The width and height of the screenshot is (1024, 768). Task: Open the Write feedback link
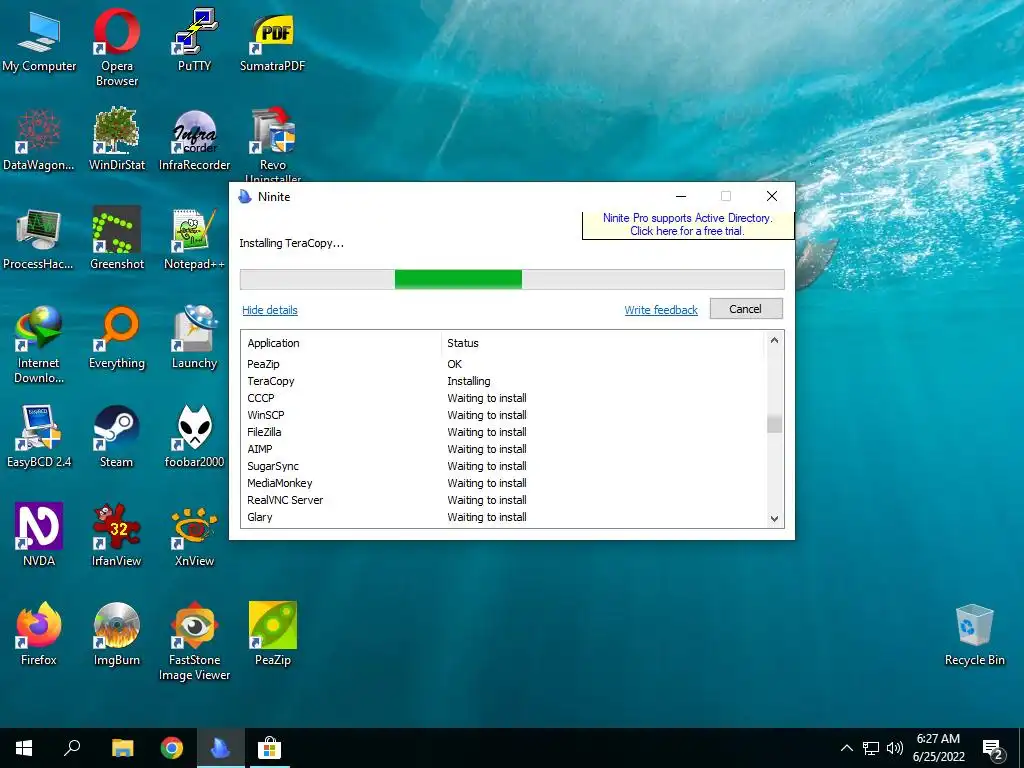[x=661, y=310]
